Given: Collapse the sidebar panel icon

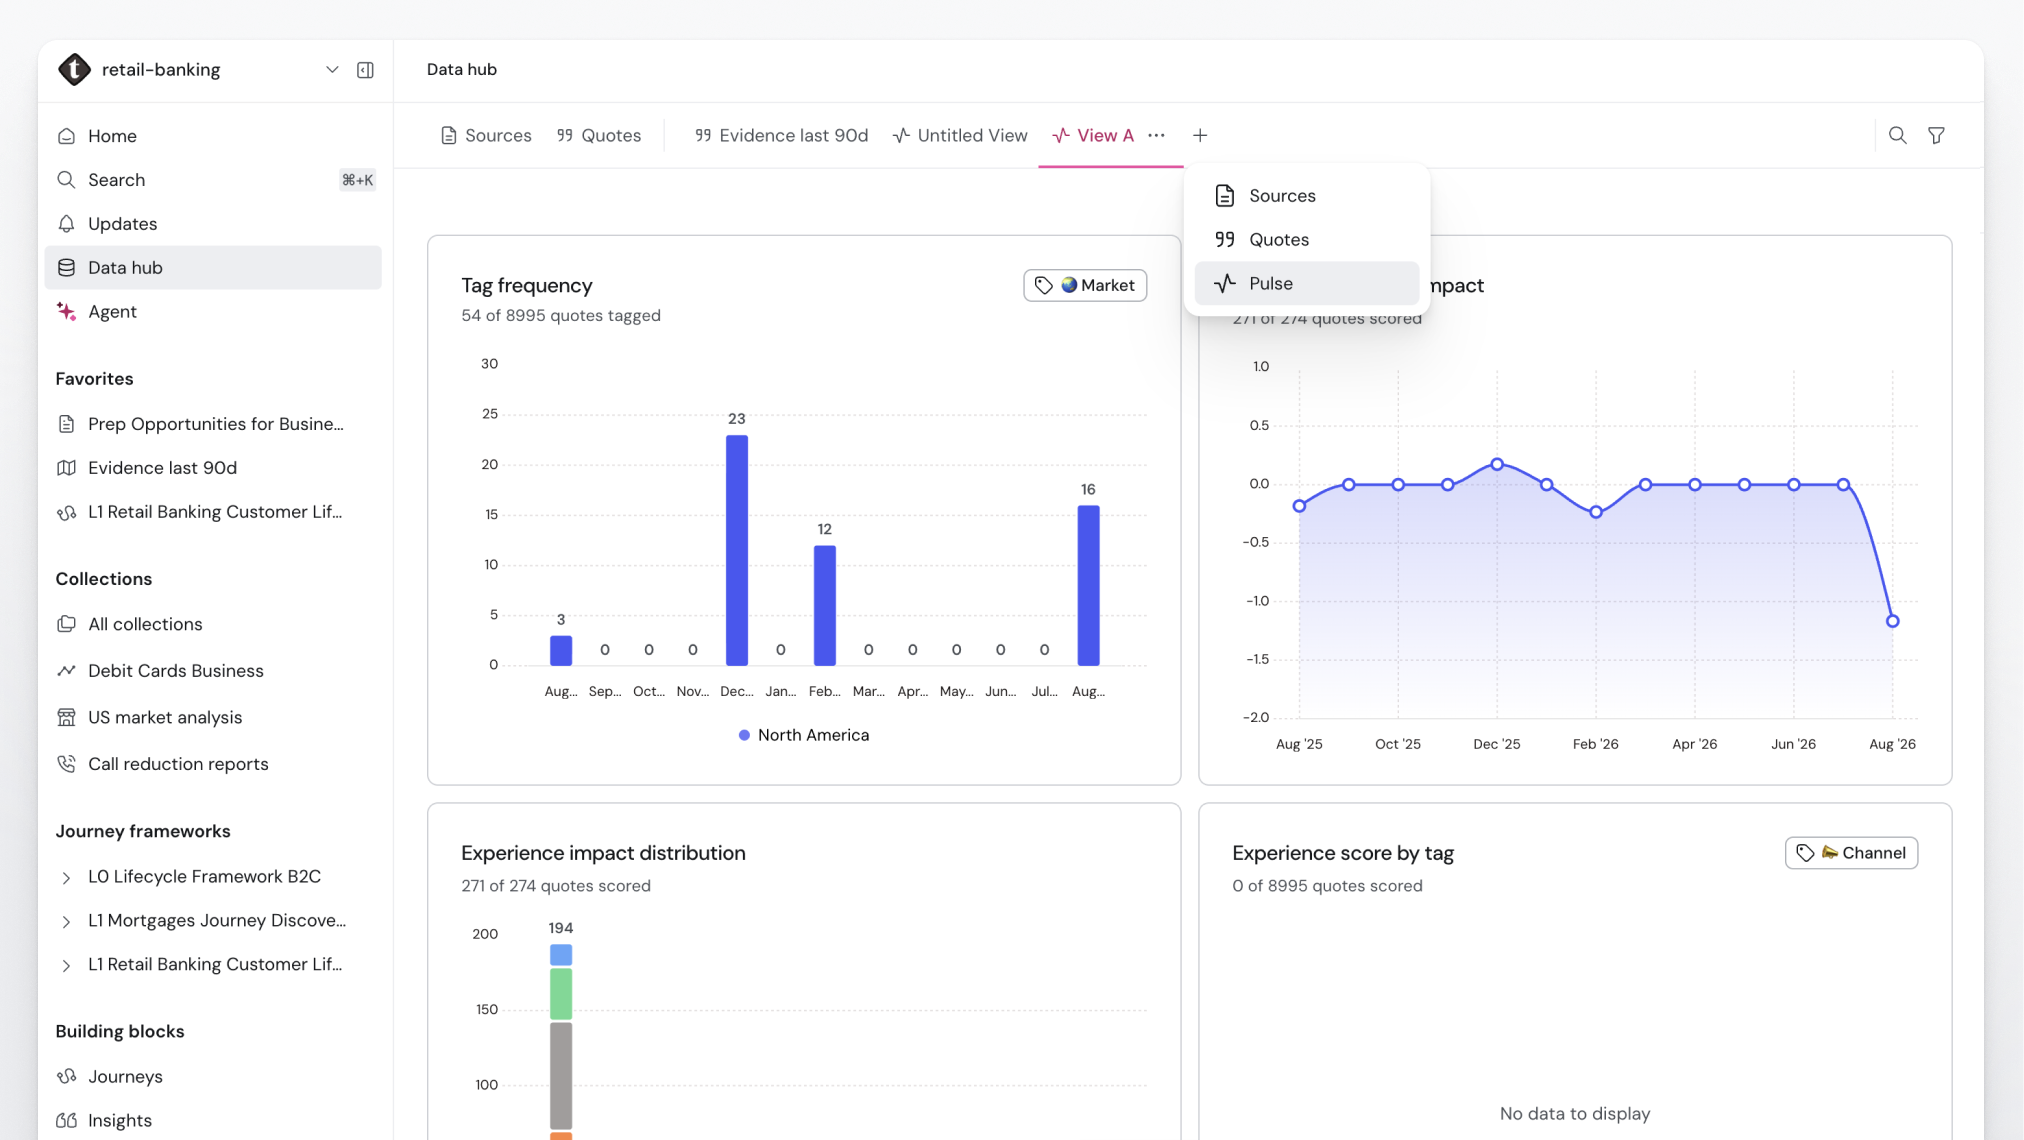Looking at the screenshot, I should tap(365, 70).
